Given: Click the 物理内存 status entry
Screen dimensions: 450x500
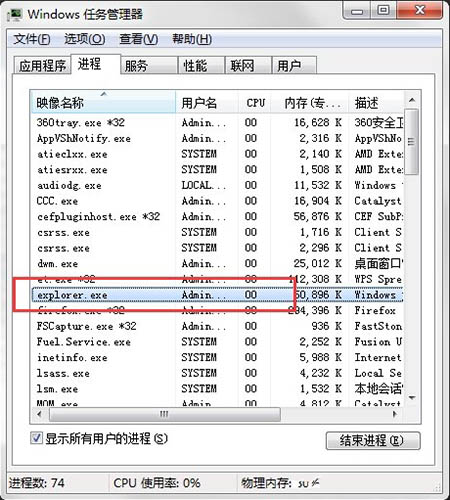Looking at the screenshot, I should (280, 483).
